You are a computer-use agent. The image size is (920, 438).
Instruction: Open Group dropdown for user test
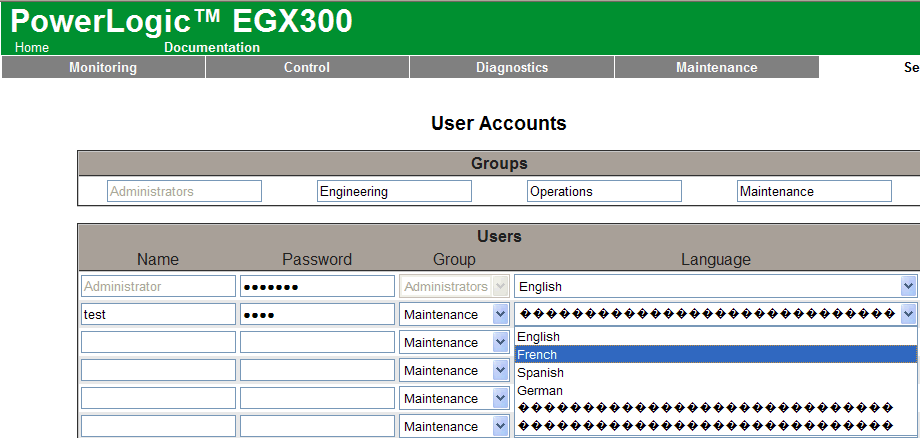(454, 314)
